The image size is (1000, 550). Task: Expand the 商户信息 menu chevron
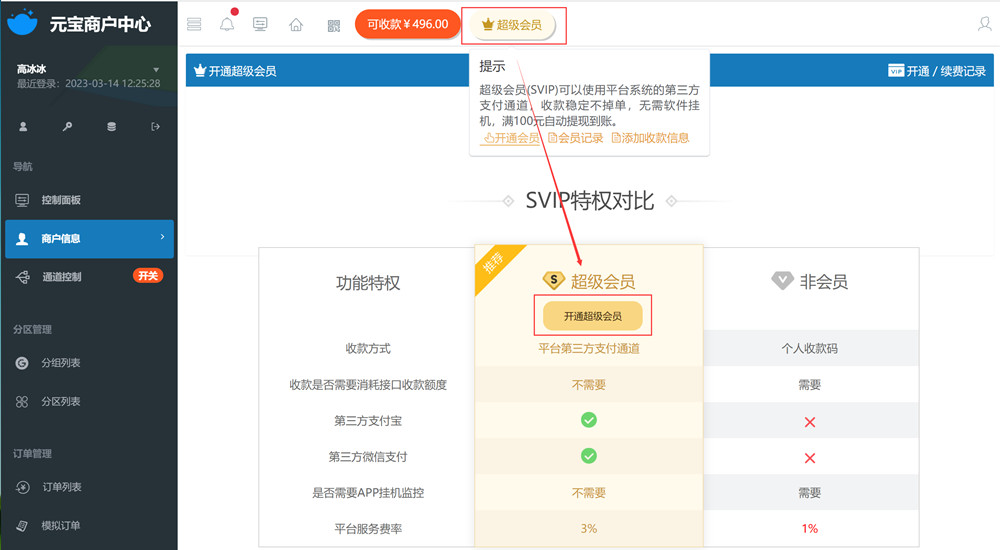(x=162, y=238)
